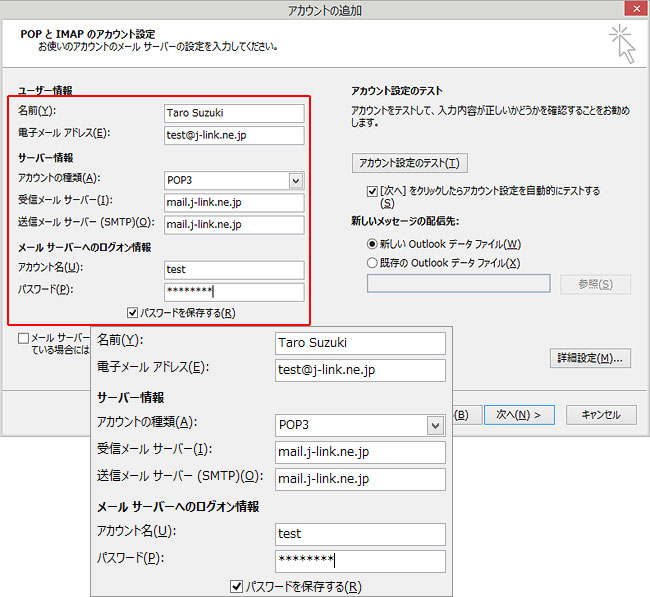Click the アカウント設定のテスト(T) button

[x=410, y=163]
